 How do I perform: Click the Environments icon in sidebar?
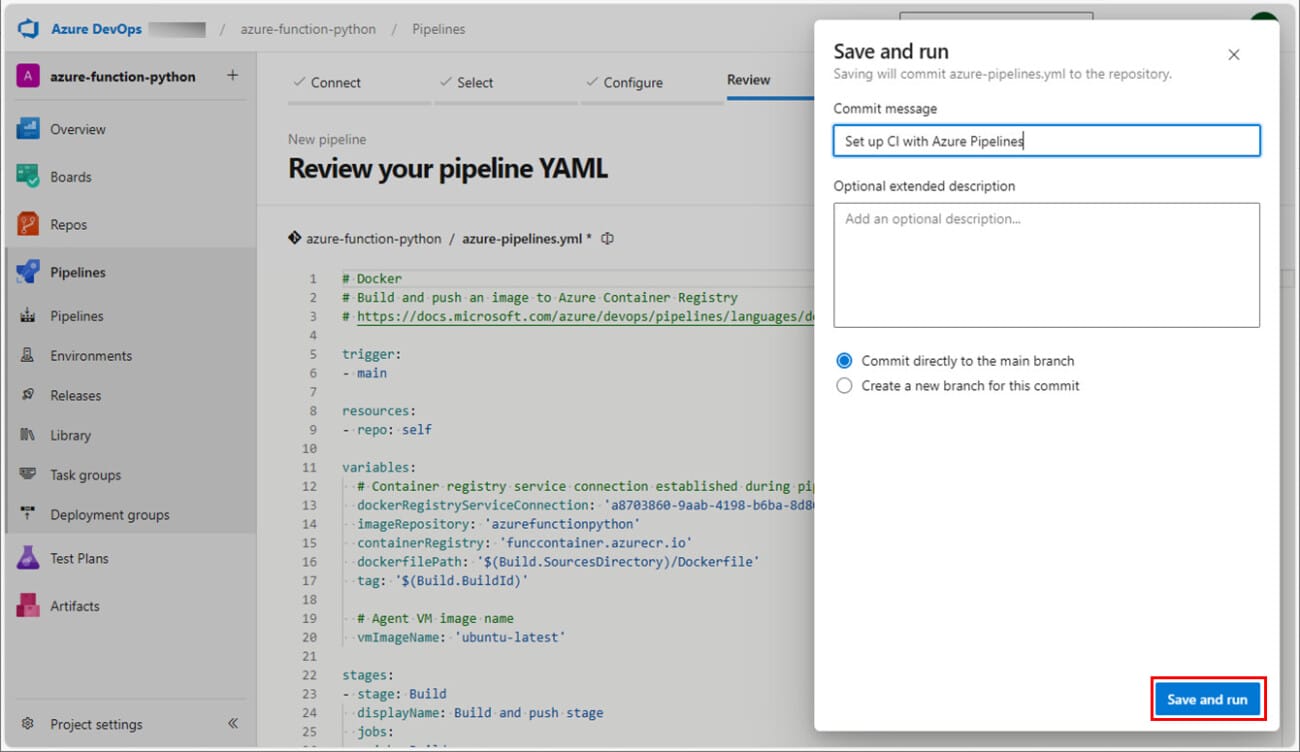point(28,356)
